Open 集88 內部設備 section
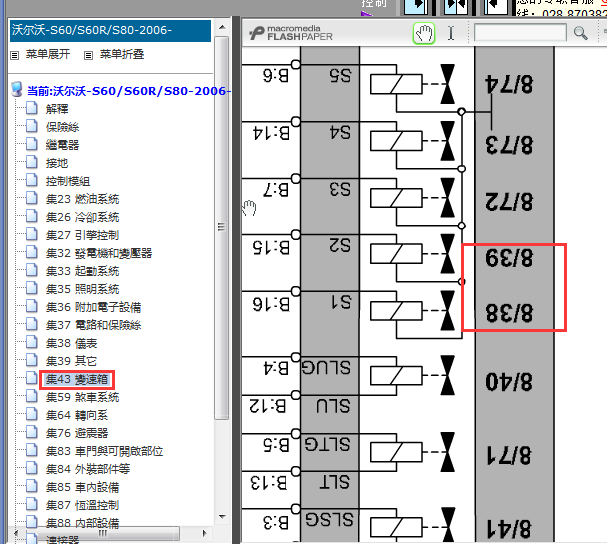Viewport: 607px width, 544px height. pyautogui.click(x=82, y=523)
